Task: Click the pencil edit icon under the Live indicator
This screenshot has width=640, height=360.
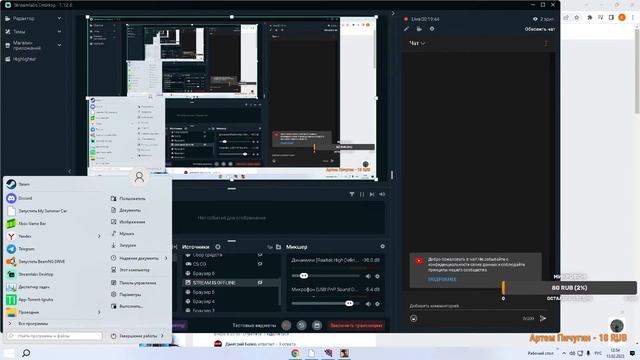Action: 407,29
